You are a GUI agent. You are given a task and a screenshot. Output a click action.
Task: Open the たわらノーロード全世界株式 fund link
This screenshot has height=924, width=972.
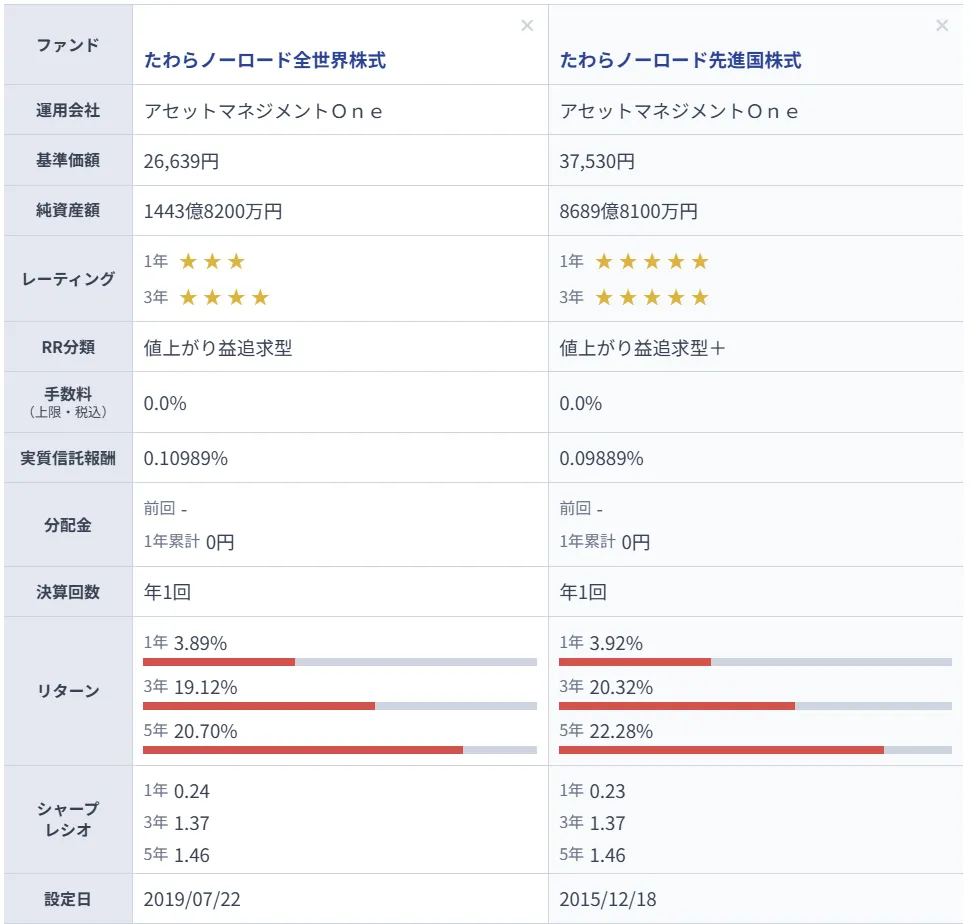click(265, 60)
